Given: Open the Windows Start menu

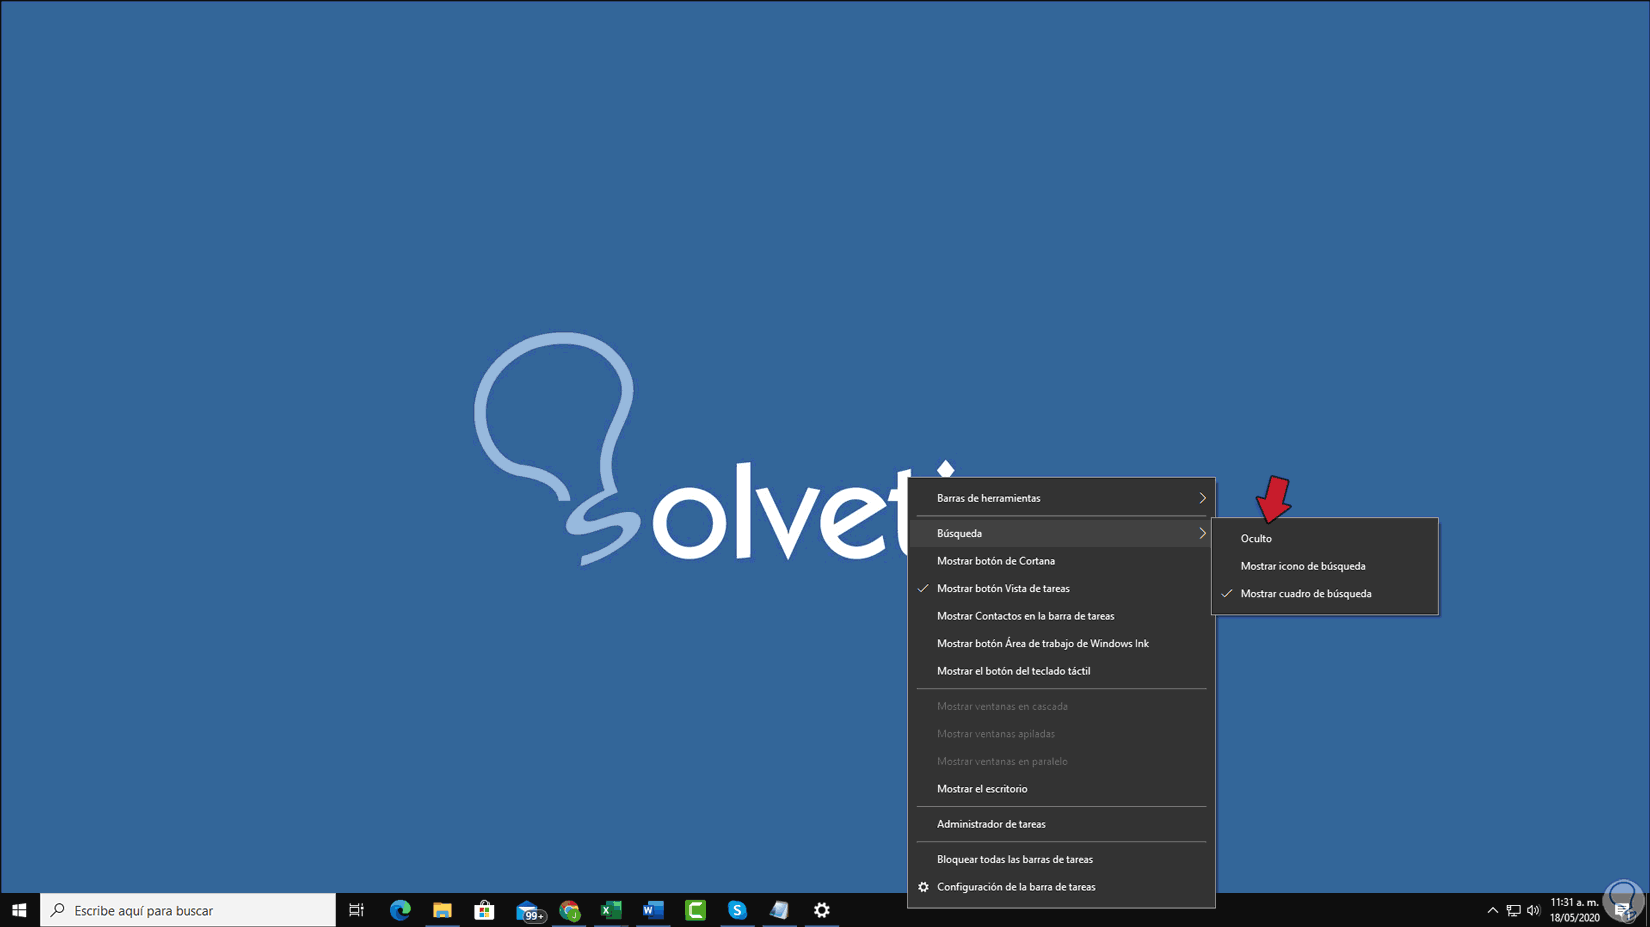Looking at the screenshot, I should pos(19,910).
